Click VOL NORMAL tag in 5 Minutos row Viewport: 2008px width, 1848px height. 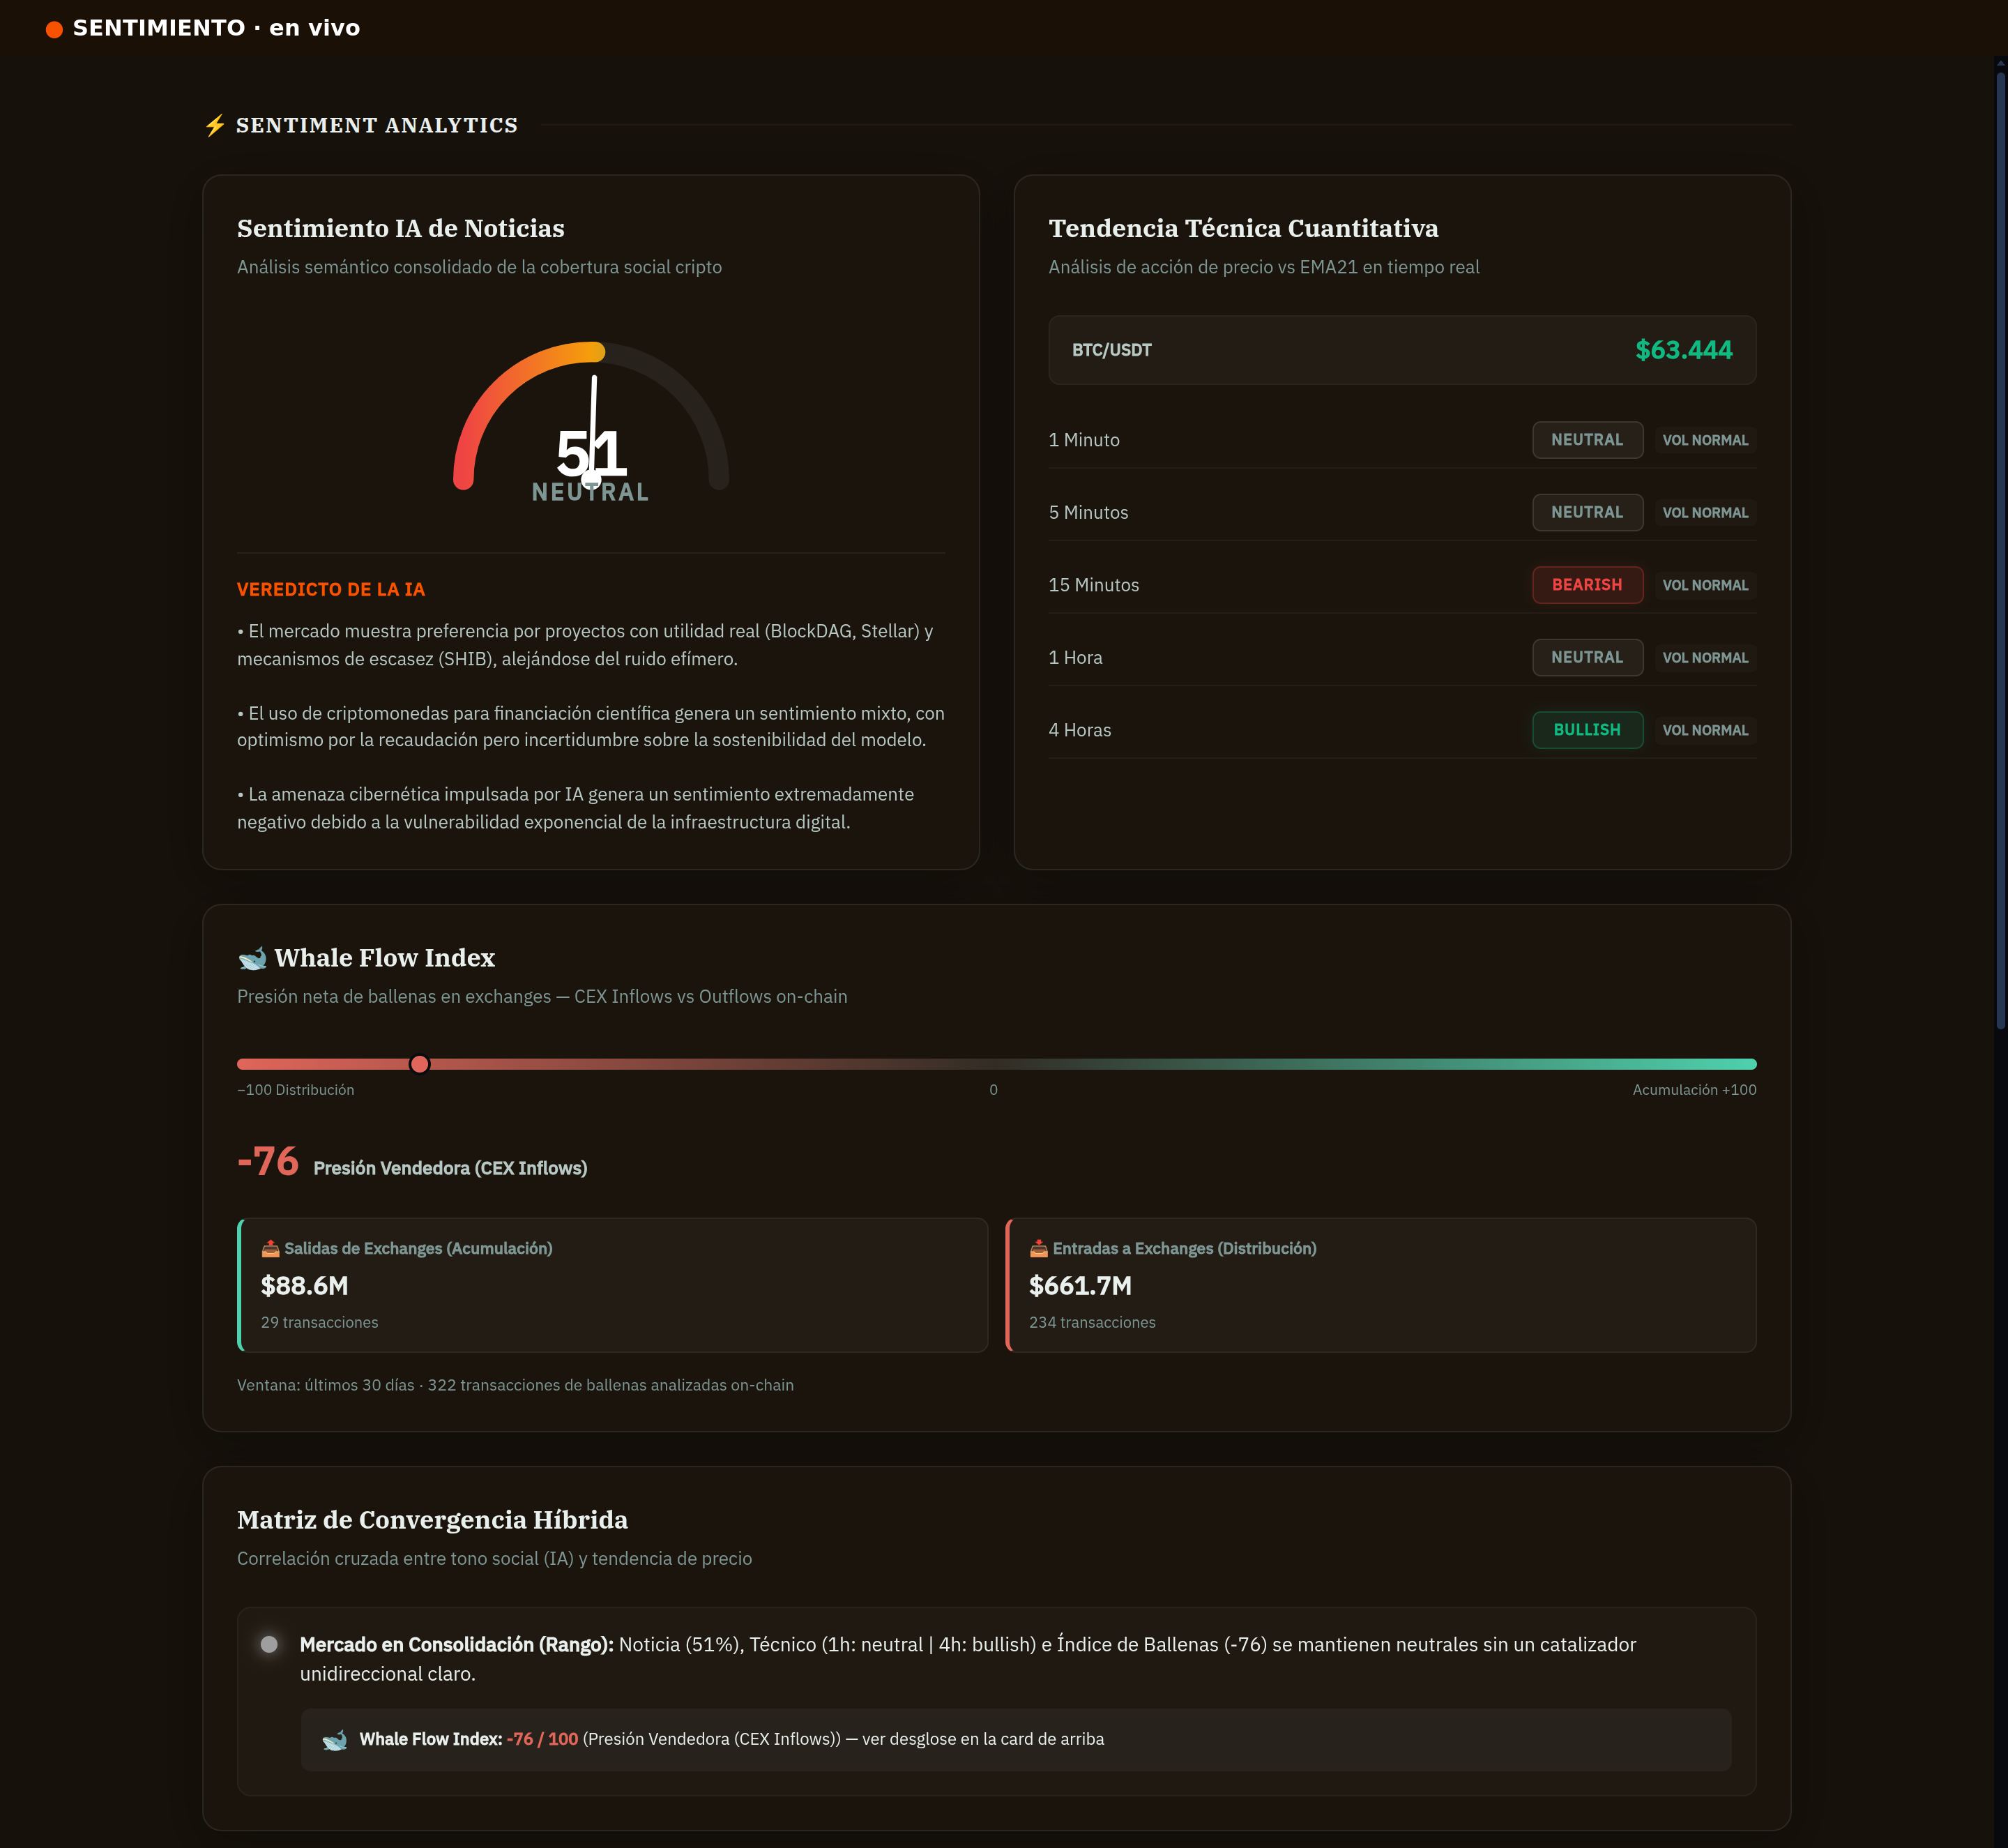(1705, 512)
